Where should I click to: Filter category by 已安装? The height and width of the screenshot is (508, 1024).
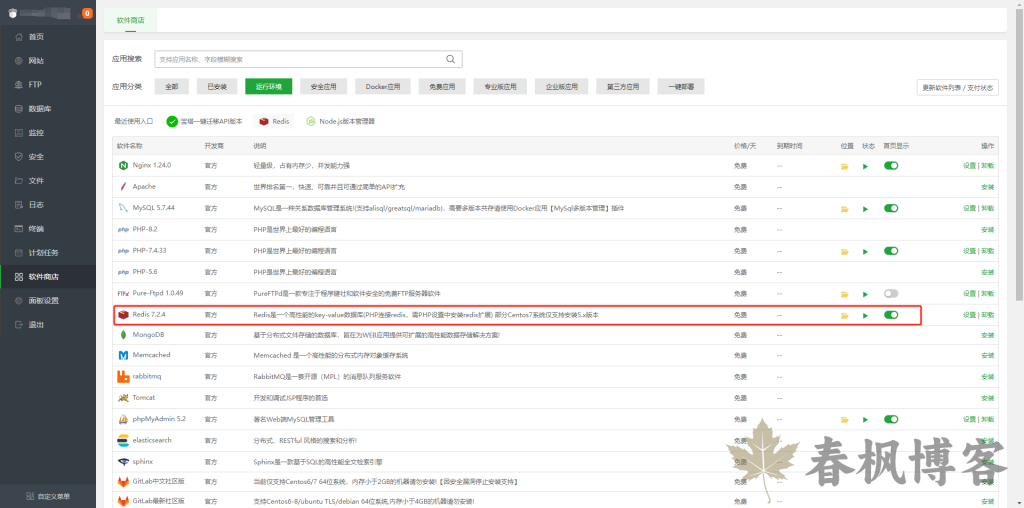point(217,86)
